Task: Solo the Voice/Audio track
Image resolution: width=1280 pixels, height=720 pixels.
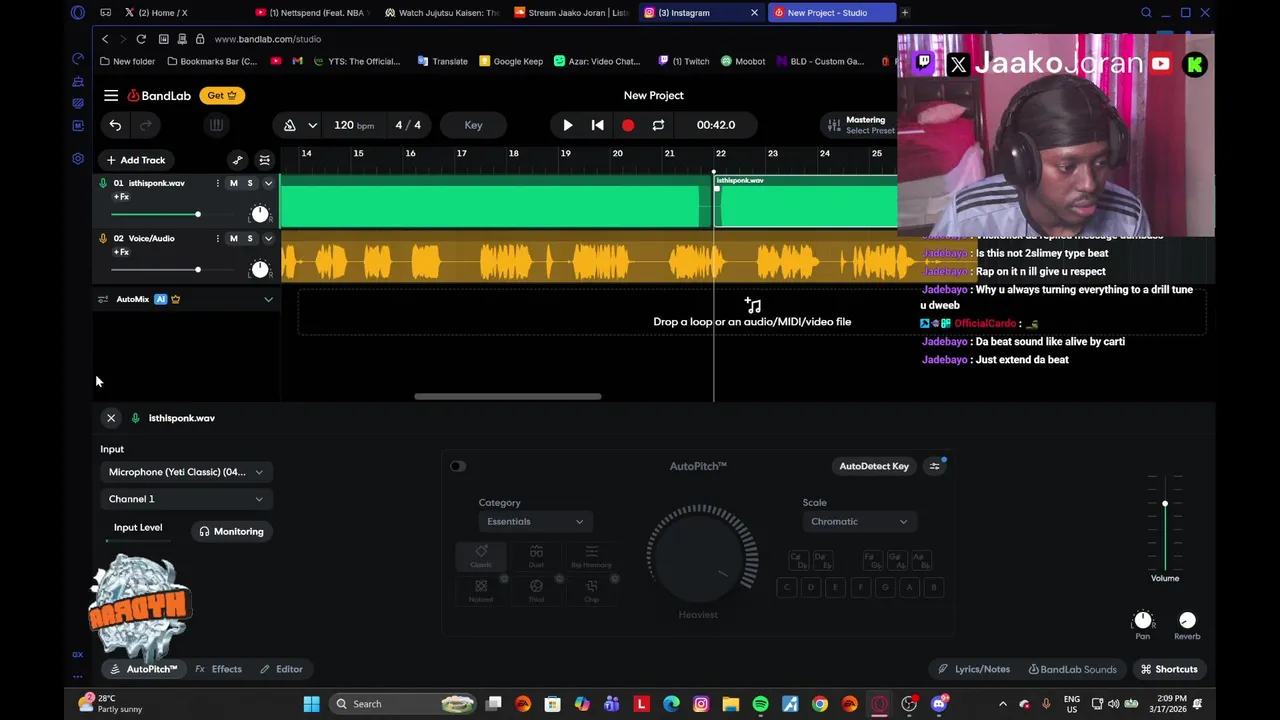Action: click(250, 238)
